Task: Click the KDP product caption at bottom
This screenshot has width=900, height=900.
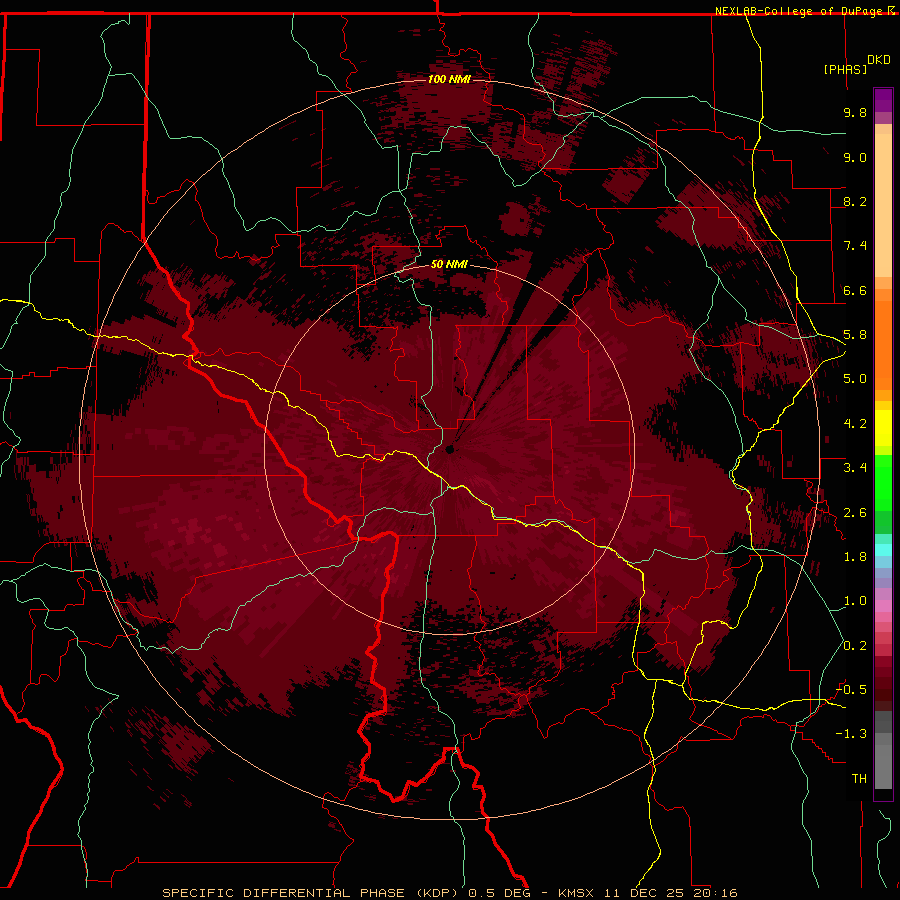Action: pos(449,893)
